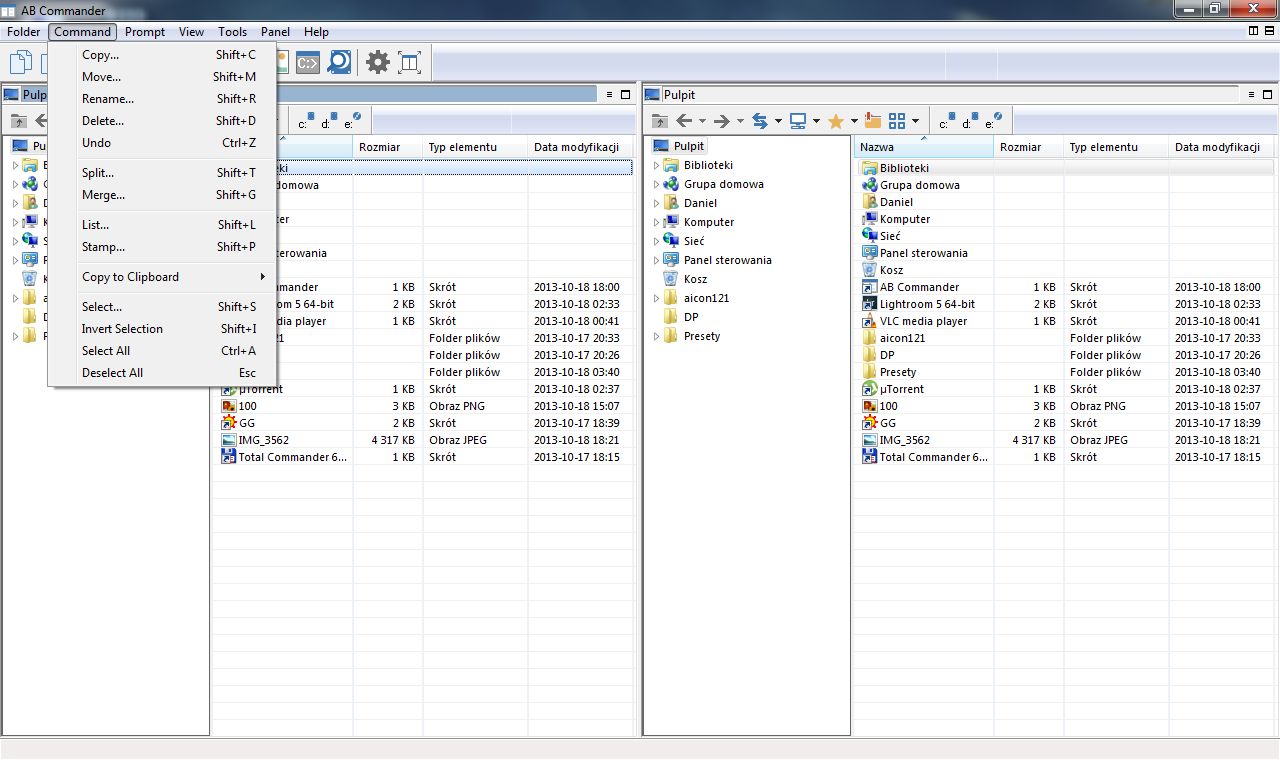
Task: Open forward history dropdown in right panel
Action: pos(740,122)
